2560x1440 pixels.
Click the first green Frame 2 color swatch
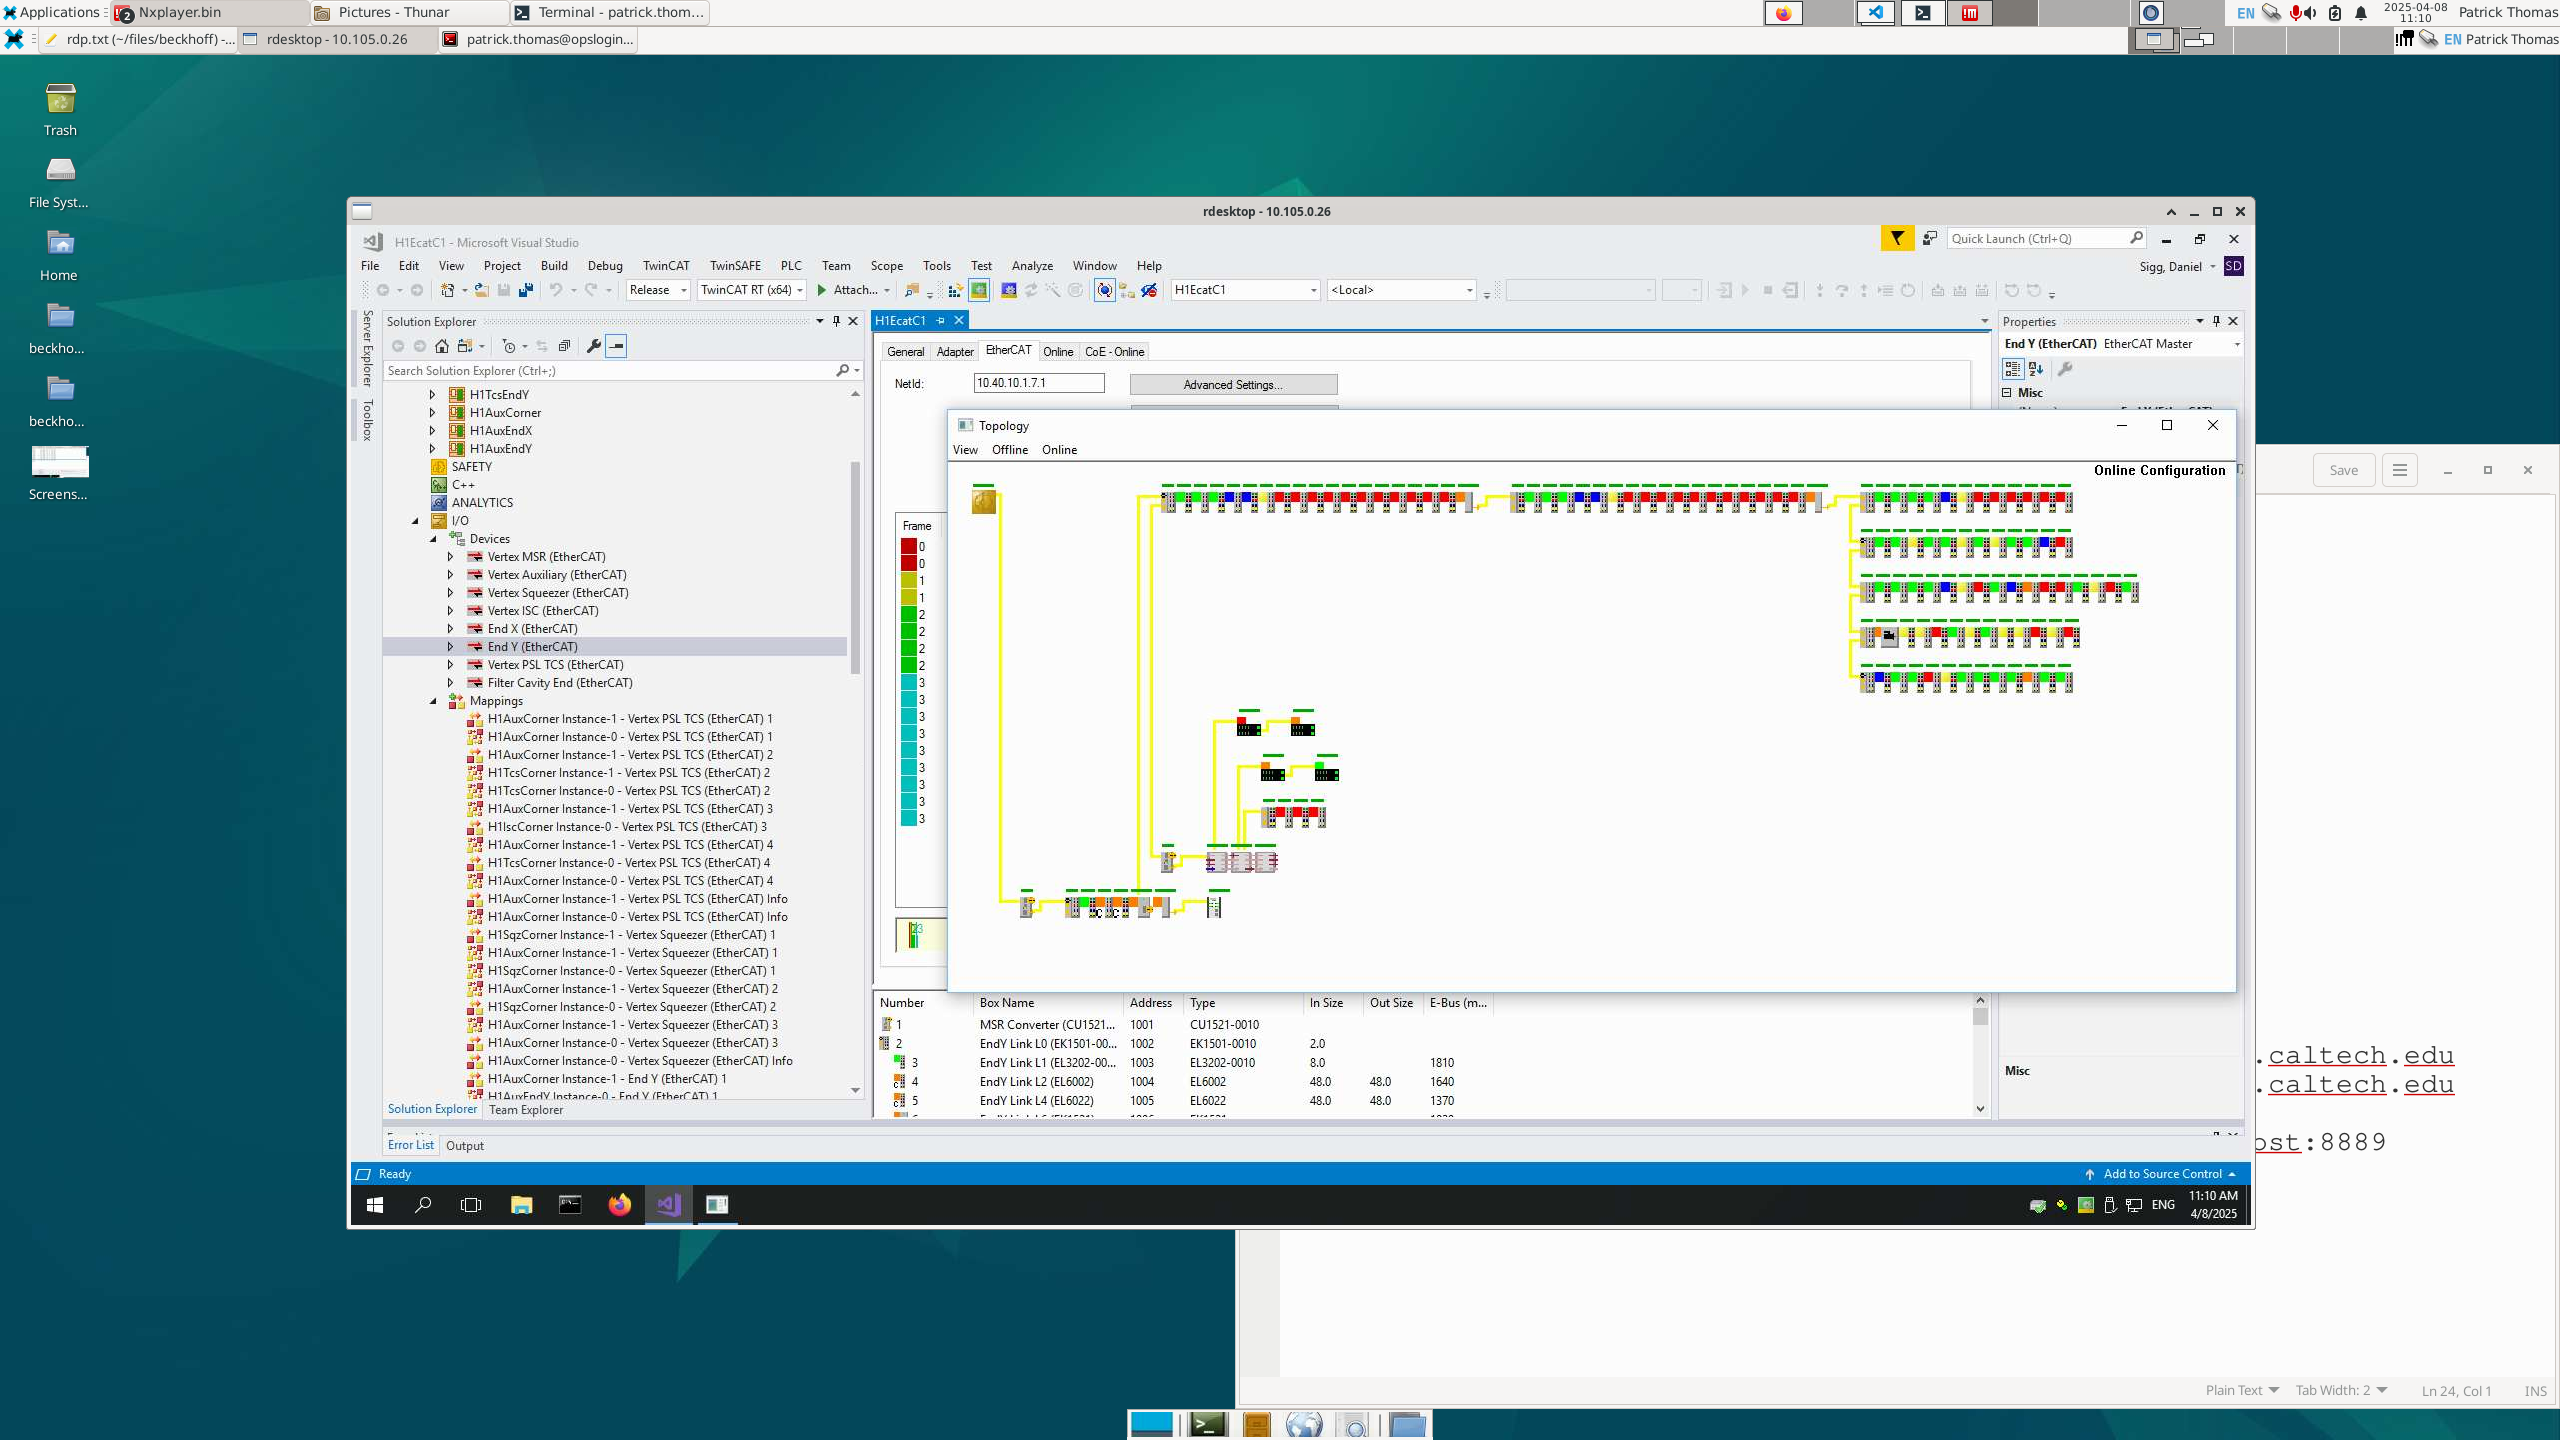pos(909,615)
